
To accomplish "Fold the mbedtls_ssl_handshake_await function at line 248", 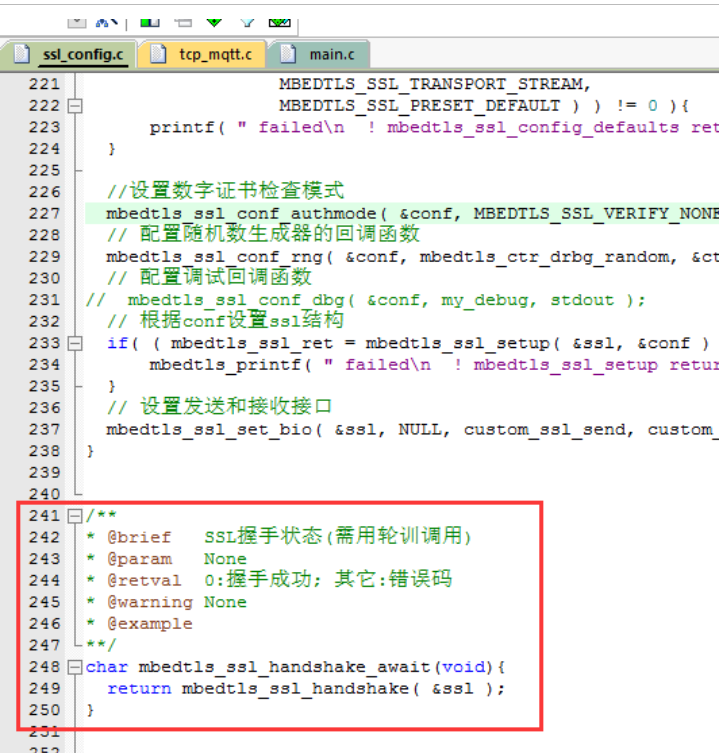I will click(x=74, y=667).
